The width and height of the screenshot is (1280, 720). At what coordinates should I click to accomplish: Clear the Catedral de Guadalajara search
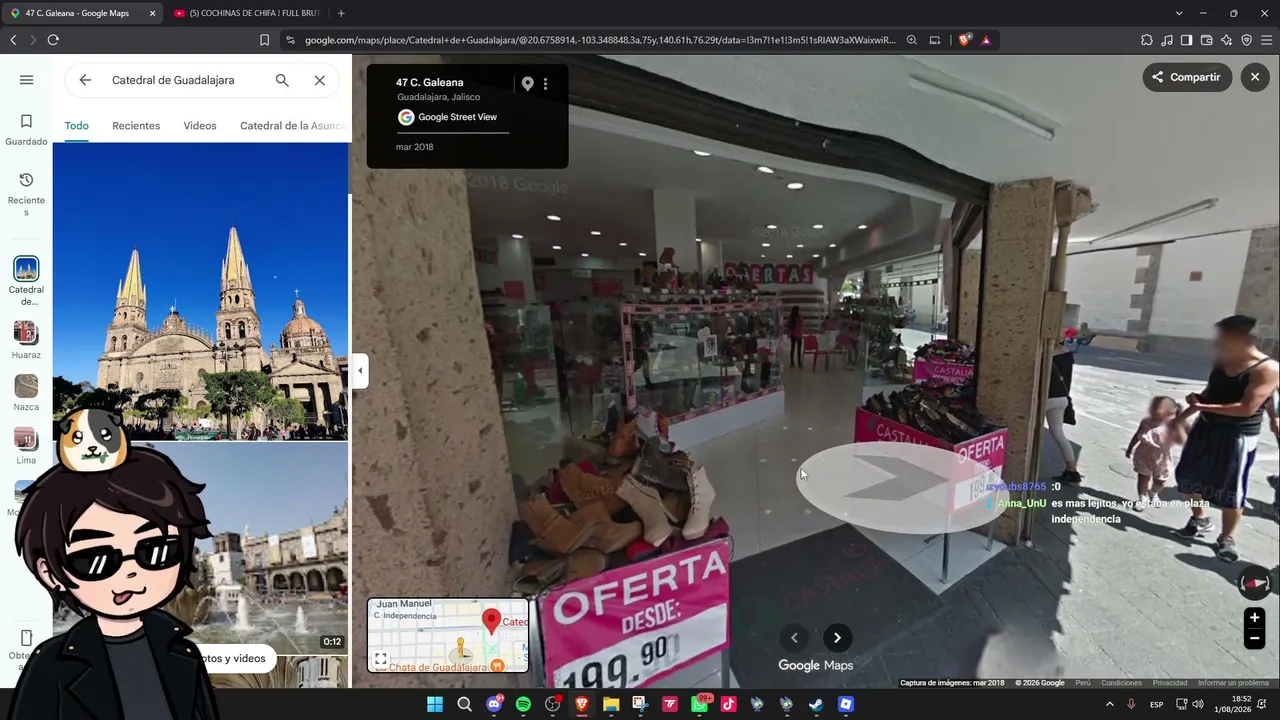pos(320,80)
